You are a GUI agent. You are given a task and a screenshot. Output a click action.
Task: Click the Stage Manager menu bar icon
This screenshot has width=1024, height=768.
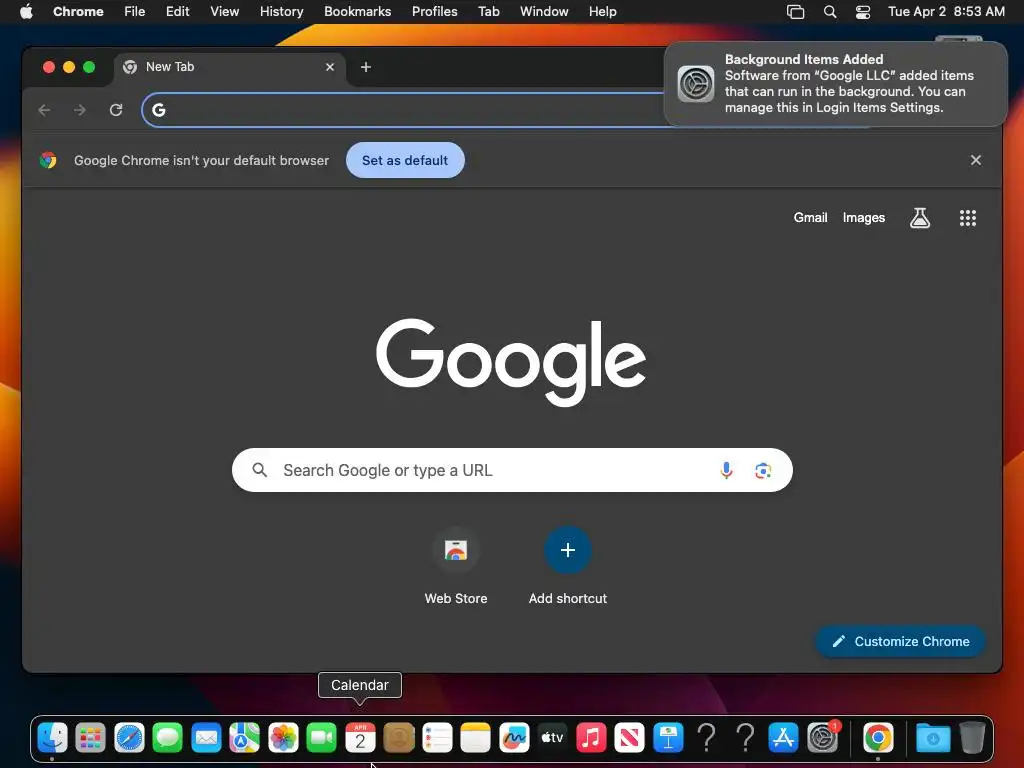coord(795,12)
